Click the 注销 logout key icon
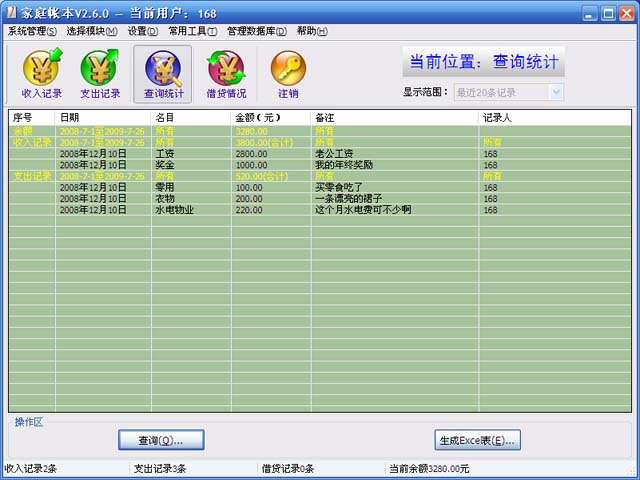The width and height of the screenshot is (640, 480). coord(288,74)
